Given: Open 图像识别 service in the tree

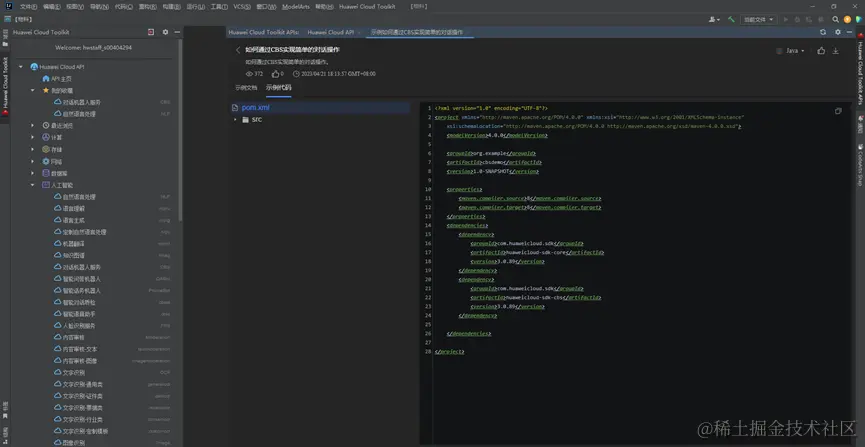Looking at the screenshot, I should [73, 443].
